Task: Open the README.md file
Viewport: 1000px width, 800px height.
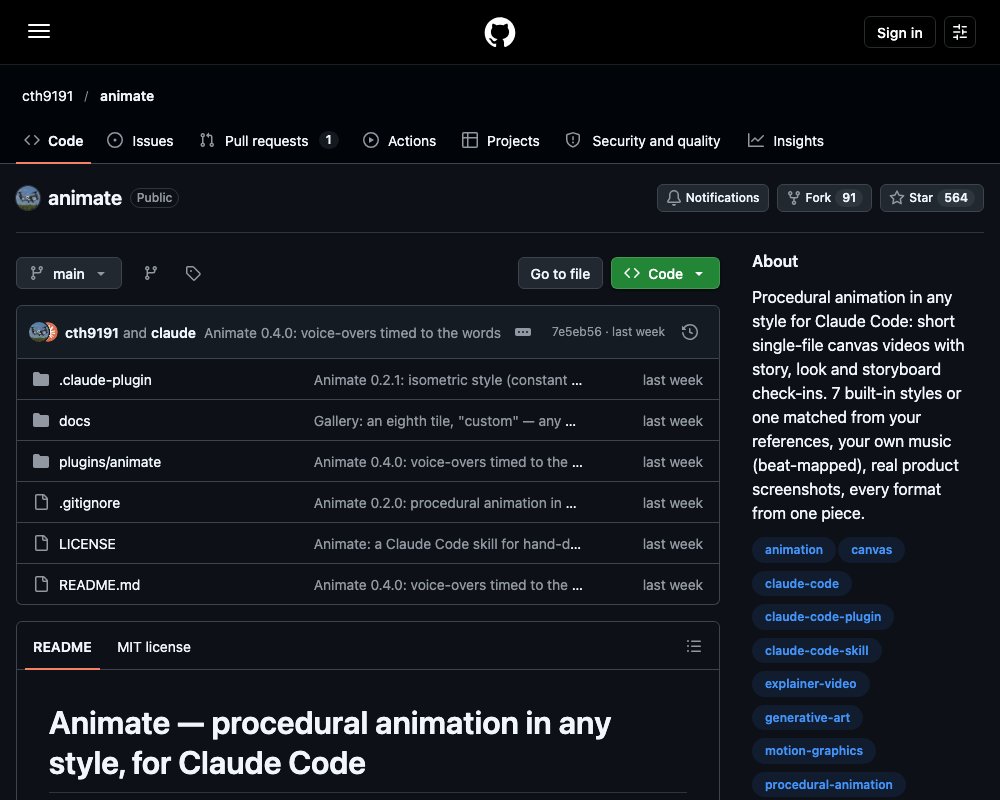Action: [99, 585]
